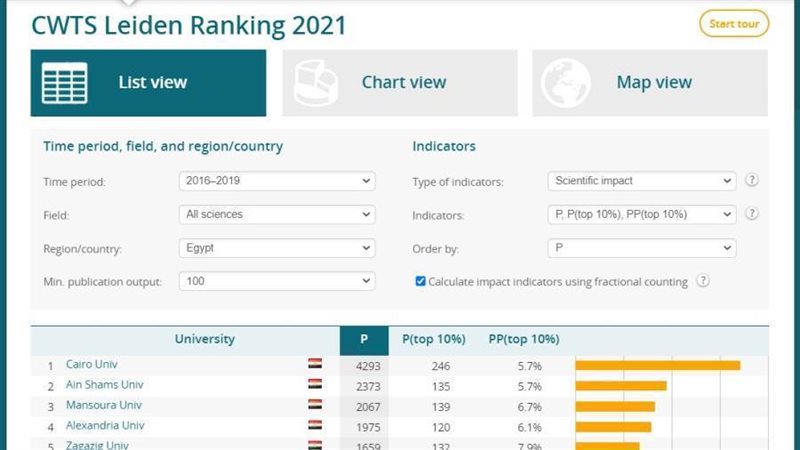Click the Egypt flag beside Mansoura Univ

click(x=315, y=405)
